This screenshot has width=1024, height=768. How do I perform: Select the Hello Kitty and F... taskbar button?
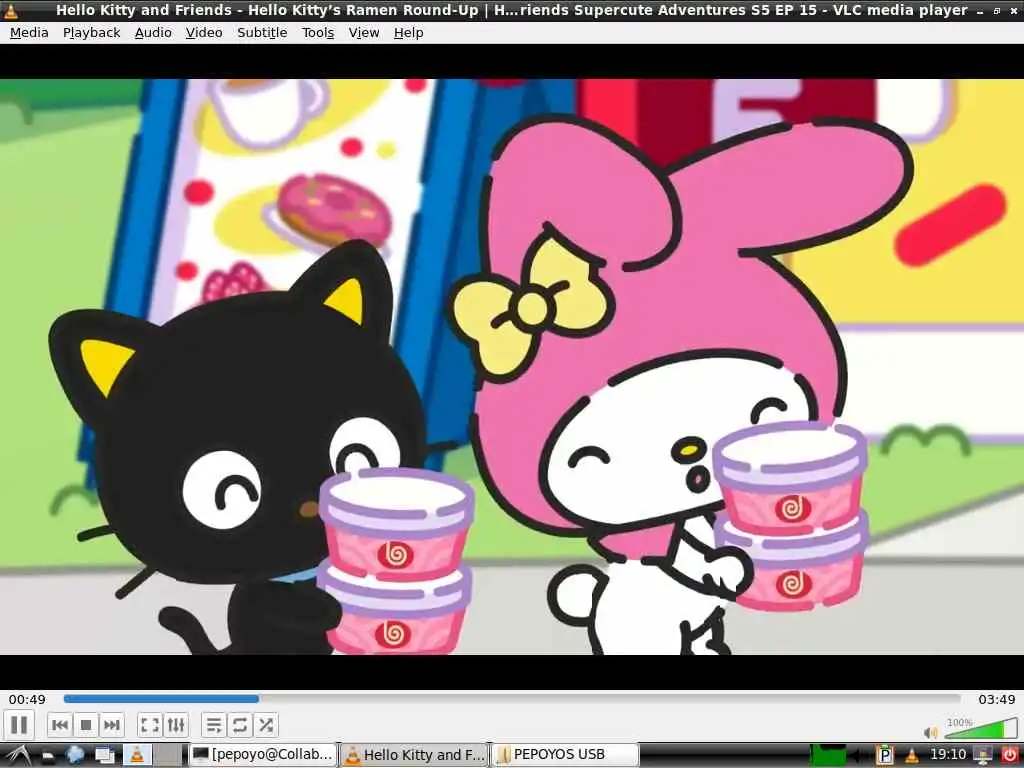(x=415, y=755)
